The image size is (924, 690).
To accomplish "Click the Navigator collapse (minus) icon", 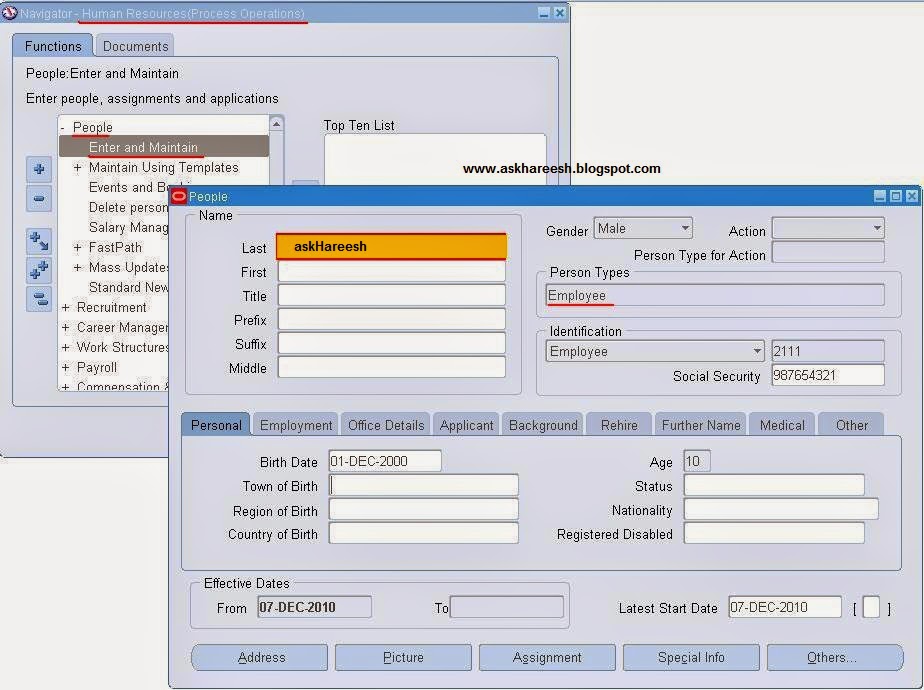I will tap(39, 199).
